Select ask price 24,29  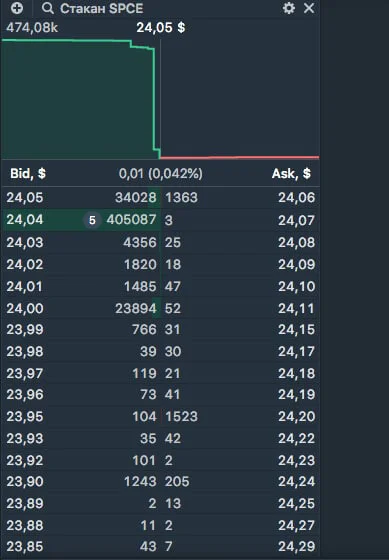pos(296,546)
